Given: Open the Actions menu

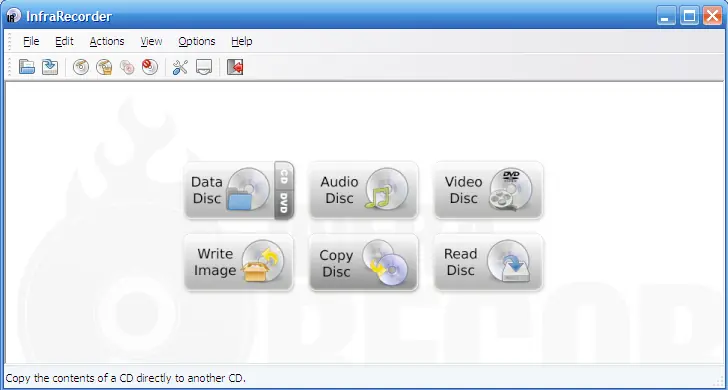Looking at the screenshot, I should pyautogui.click(x=107, y=41).
